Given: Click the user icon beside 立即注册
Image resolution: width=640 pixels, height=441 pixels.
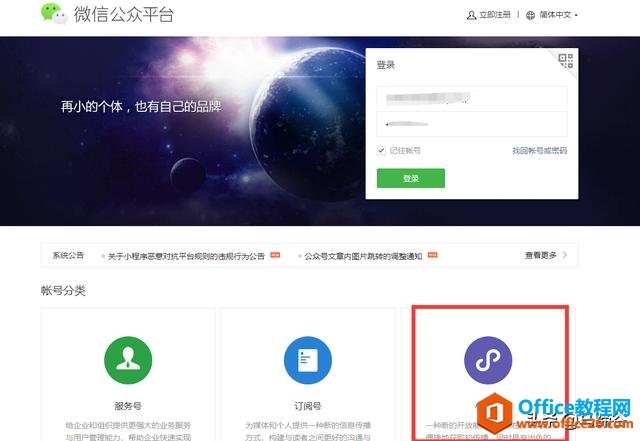Looking at the screenshot, I should pyautogui.click(x=471, y=15).
